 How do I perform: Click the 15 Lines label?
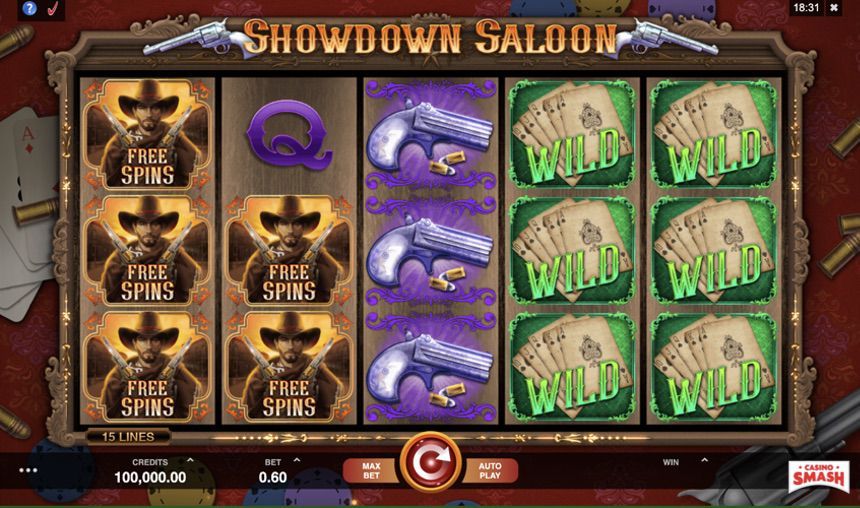pos(128,437)
